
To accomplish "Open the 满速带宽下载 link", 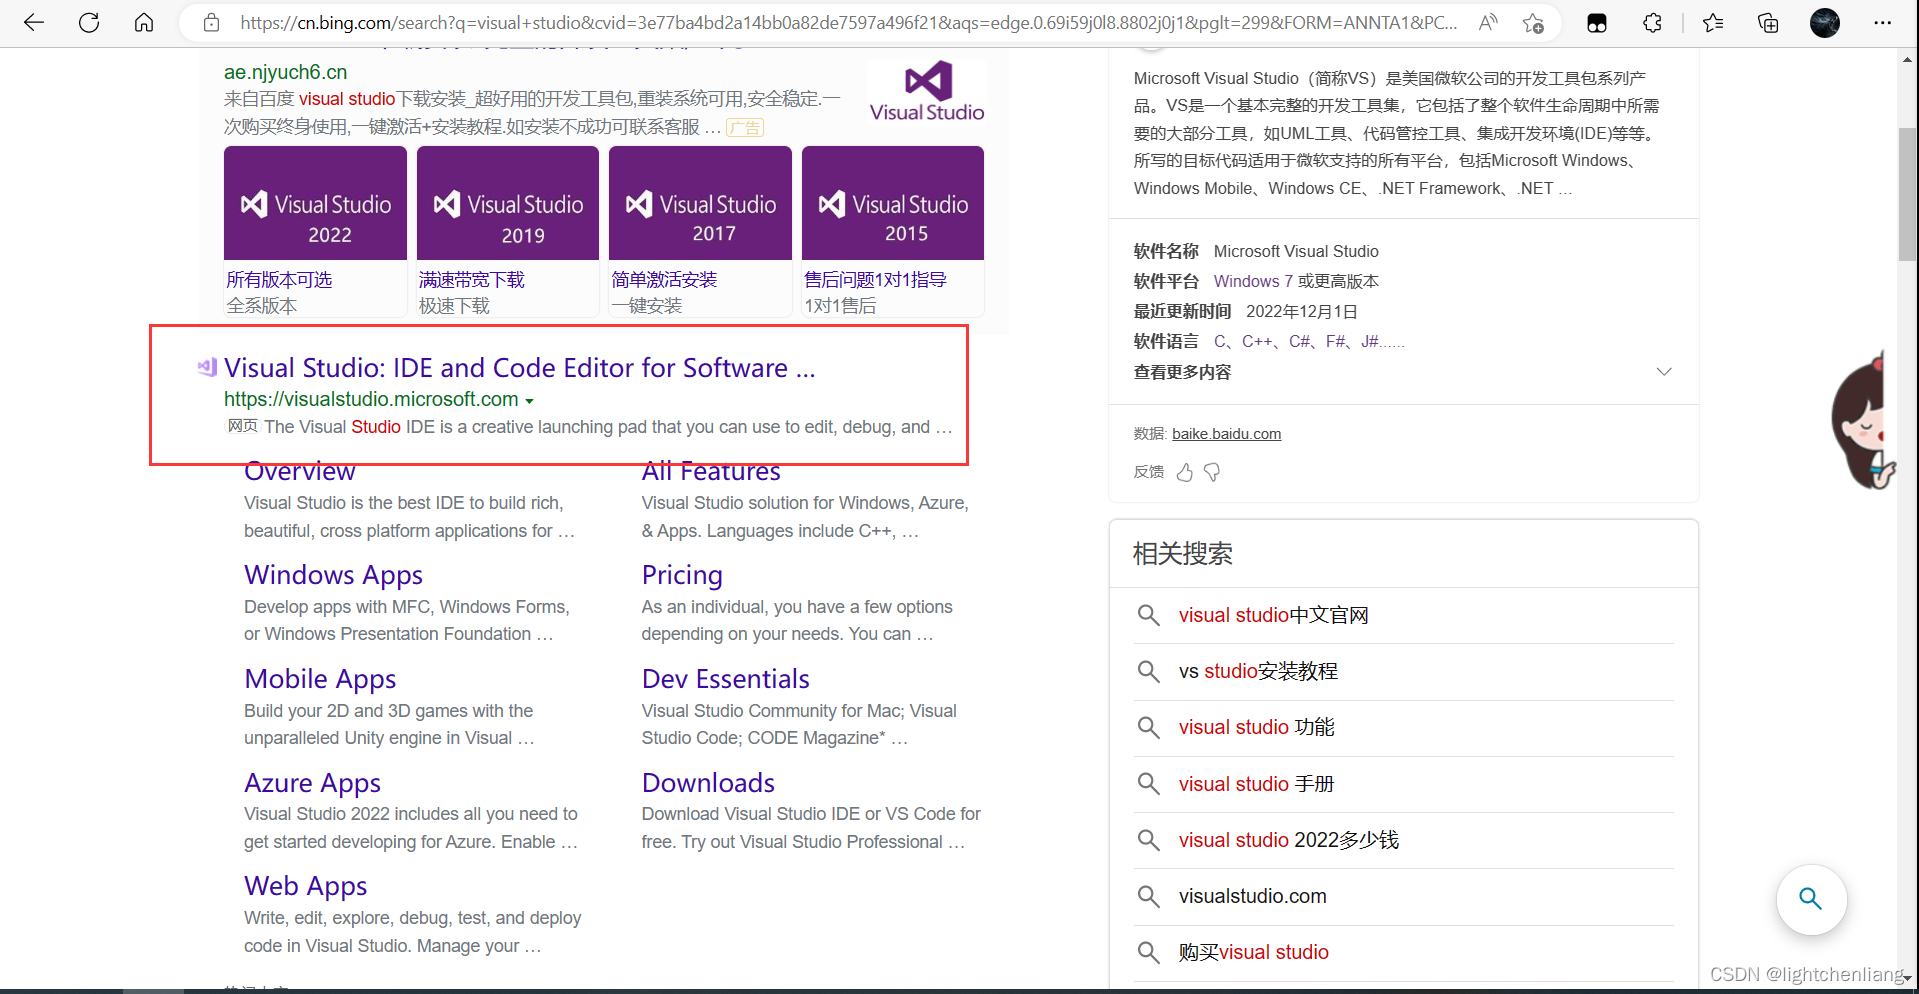I will click(x=472, y=280).
